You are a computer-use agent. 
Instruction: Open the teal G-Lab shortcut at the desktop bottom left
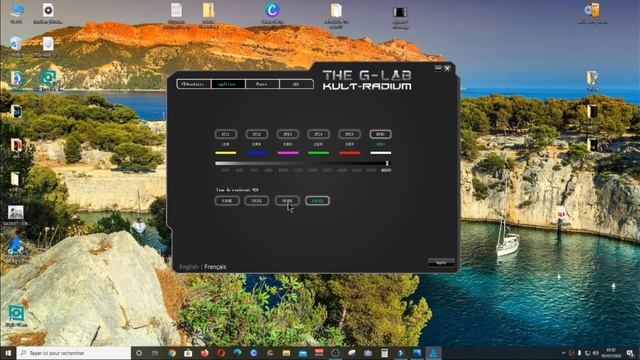16,317
